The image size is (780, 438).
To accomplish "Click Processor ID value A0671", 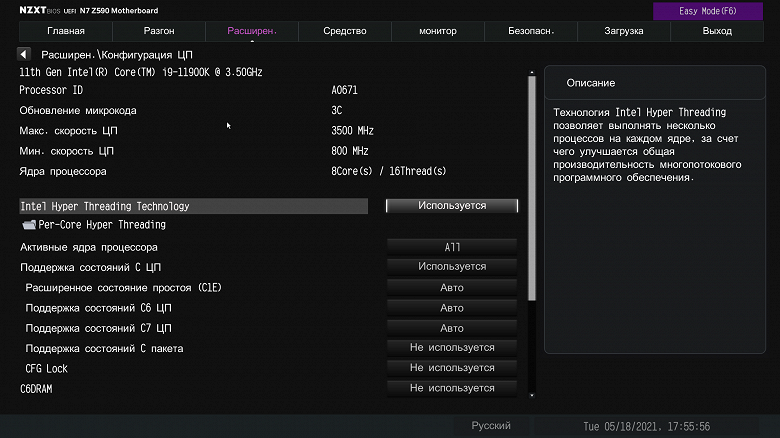I will click(344, 90).
